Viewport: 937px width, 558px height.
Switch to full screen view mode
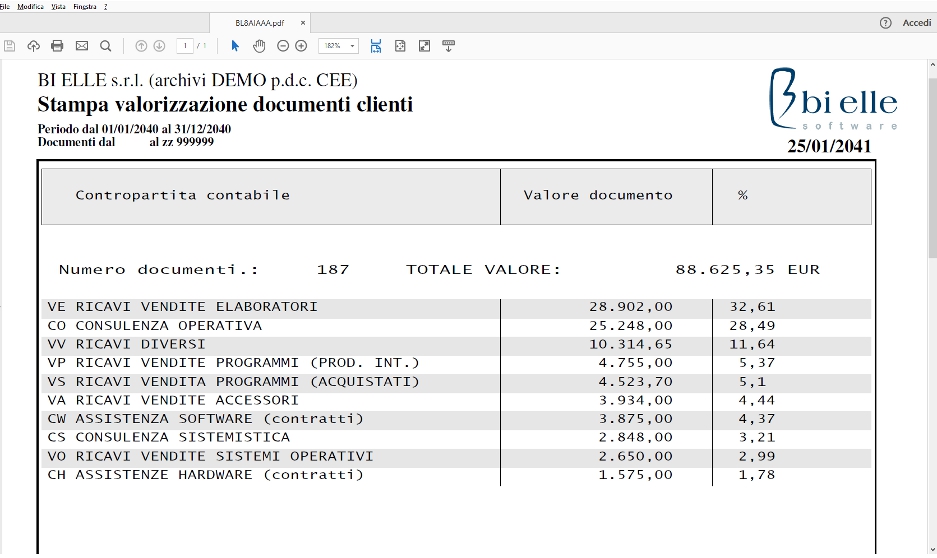[424, 46]
